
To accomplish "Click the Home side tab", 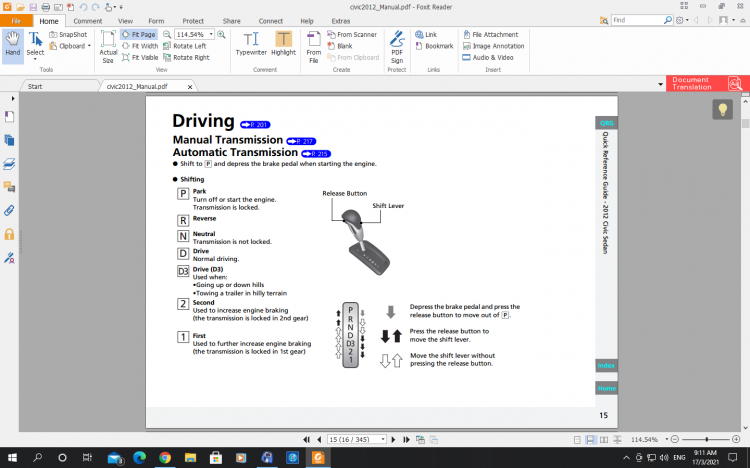I will click(606, 388).
